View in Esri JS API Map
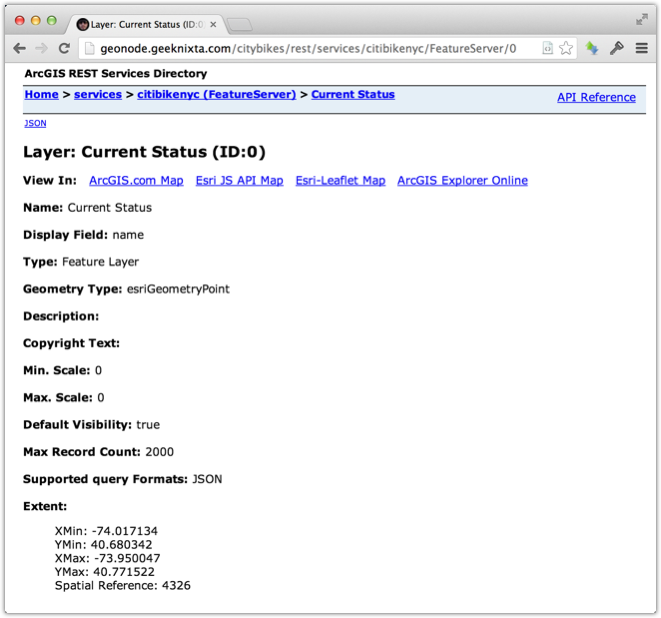The image size is (661, 618). (239, 180)
